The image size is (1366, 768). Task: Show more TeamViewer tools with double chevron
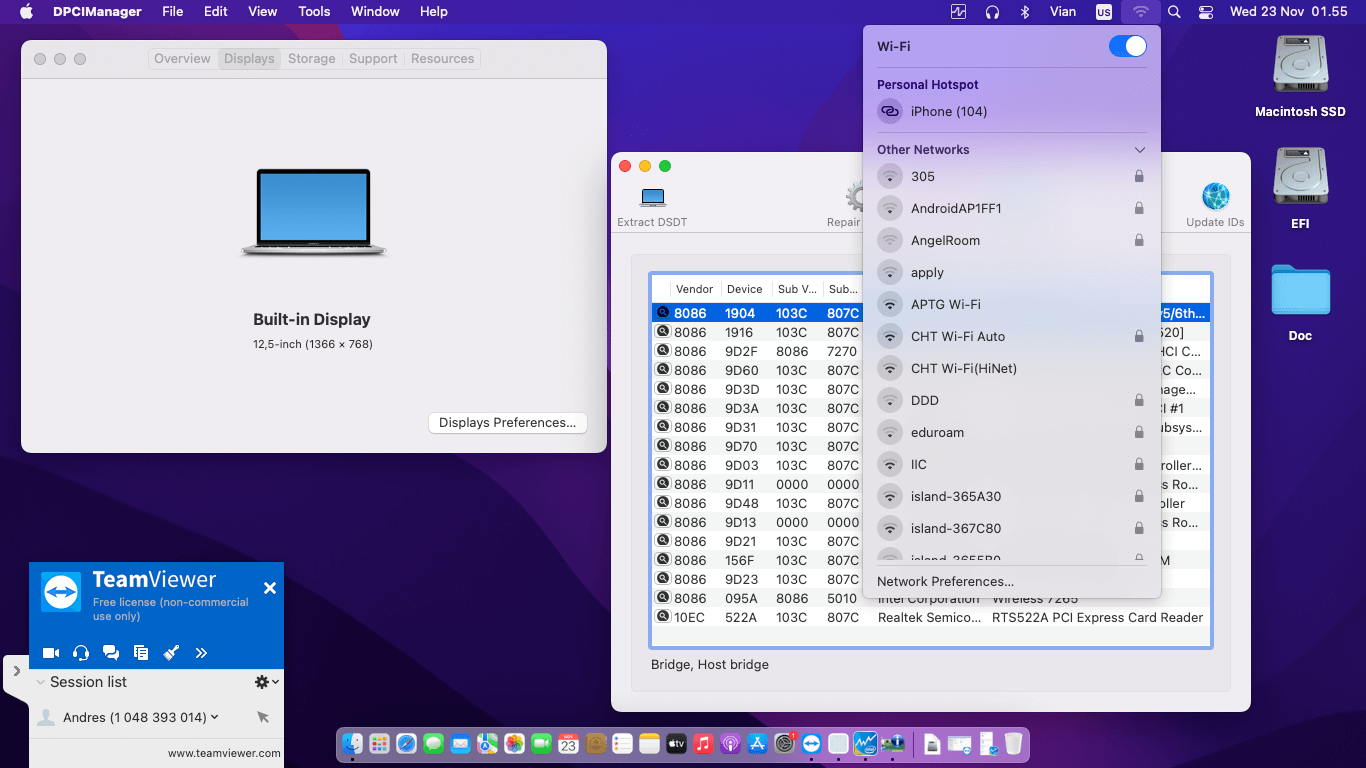[x=201, y=653]
